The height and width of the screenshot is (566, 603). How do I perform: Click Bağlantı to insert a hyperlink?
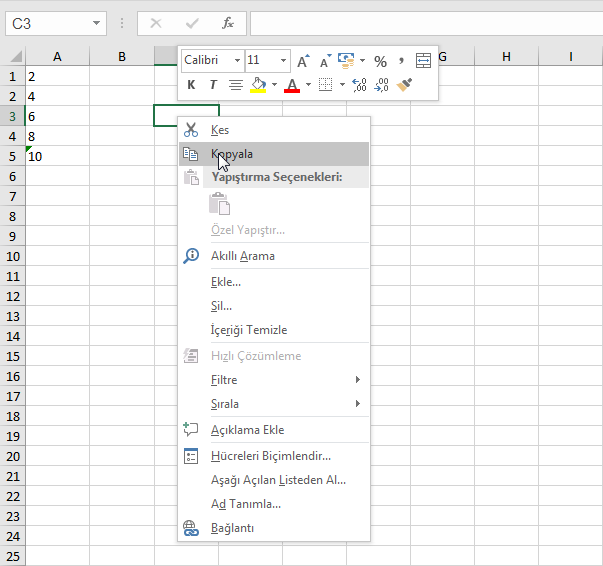pyautogui.click(x=274, y=528)
